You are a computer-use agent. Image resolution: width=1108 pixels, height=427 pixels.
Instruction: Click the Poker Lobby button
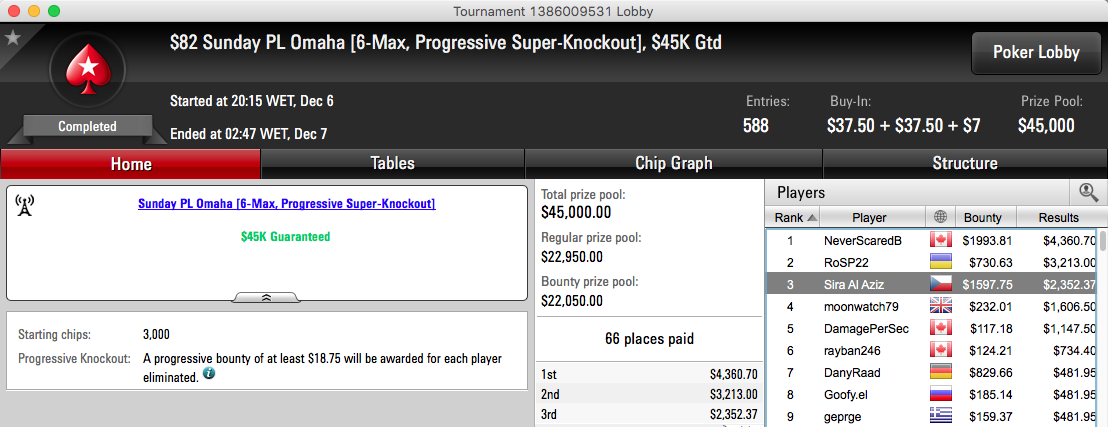(1036, 52)
